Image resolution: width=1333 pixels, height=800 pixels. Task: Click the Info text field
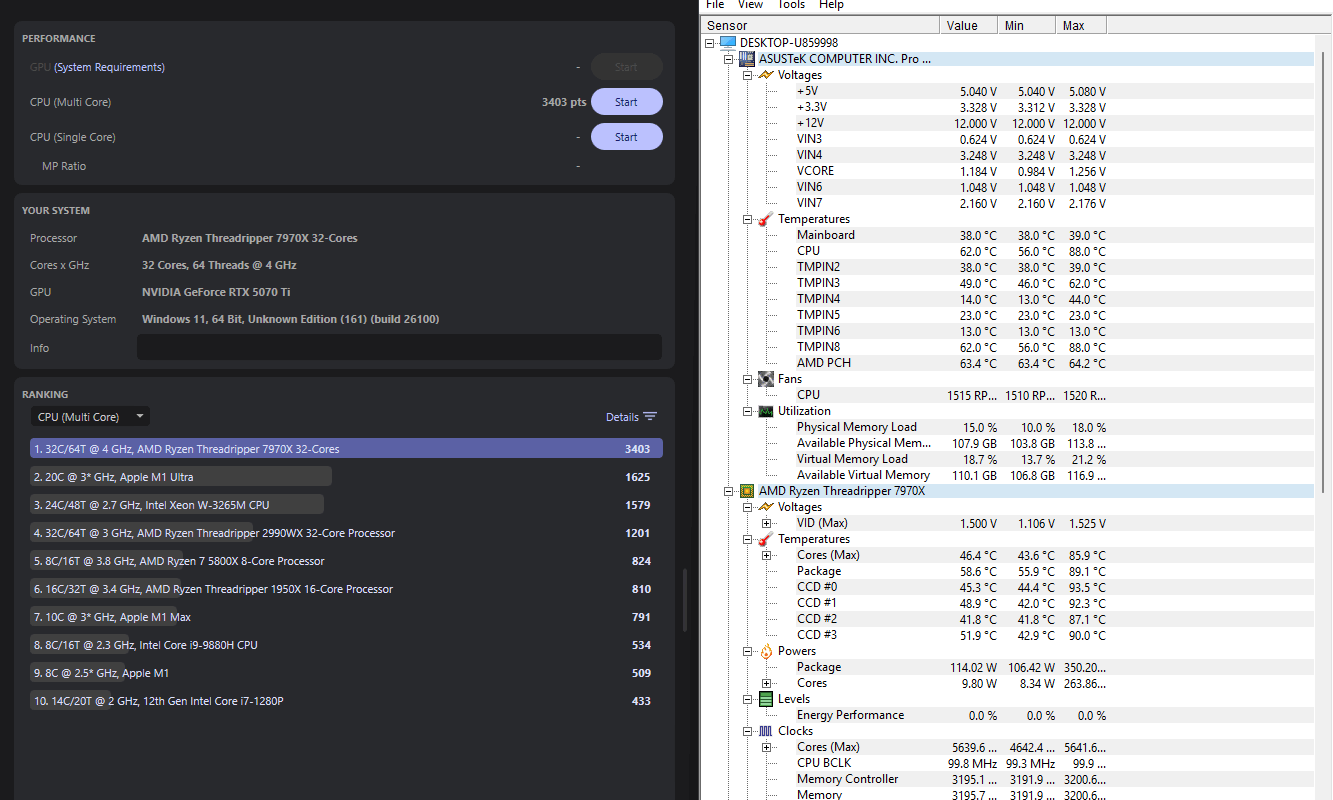click(399, 347)
